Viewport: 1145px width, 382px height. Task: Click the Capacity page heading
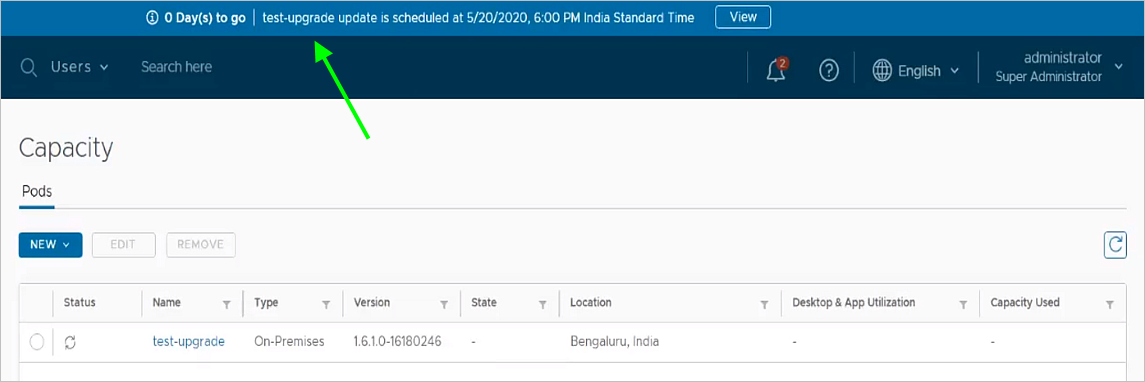(x=66, y=148)
